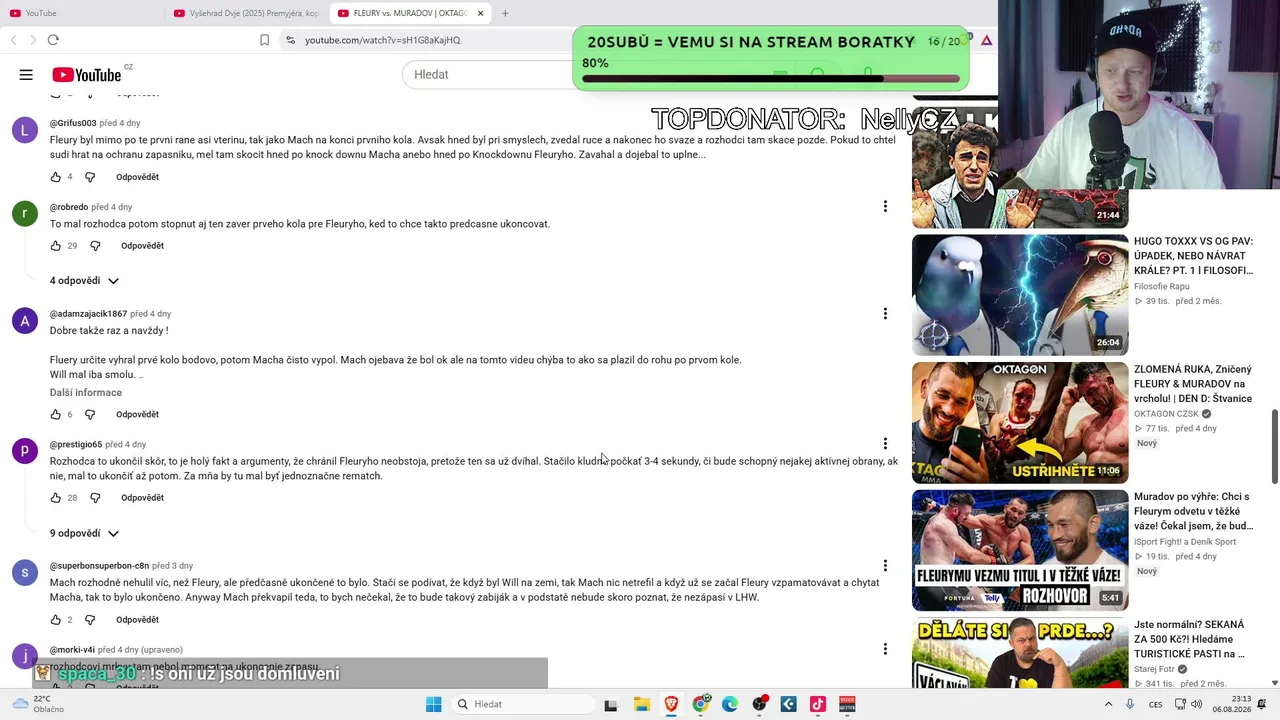Open options menu for @superbonsuperbon-c8n comment

(x=885, y=566)
